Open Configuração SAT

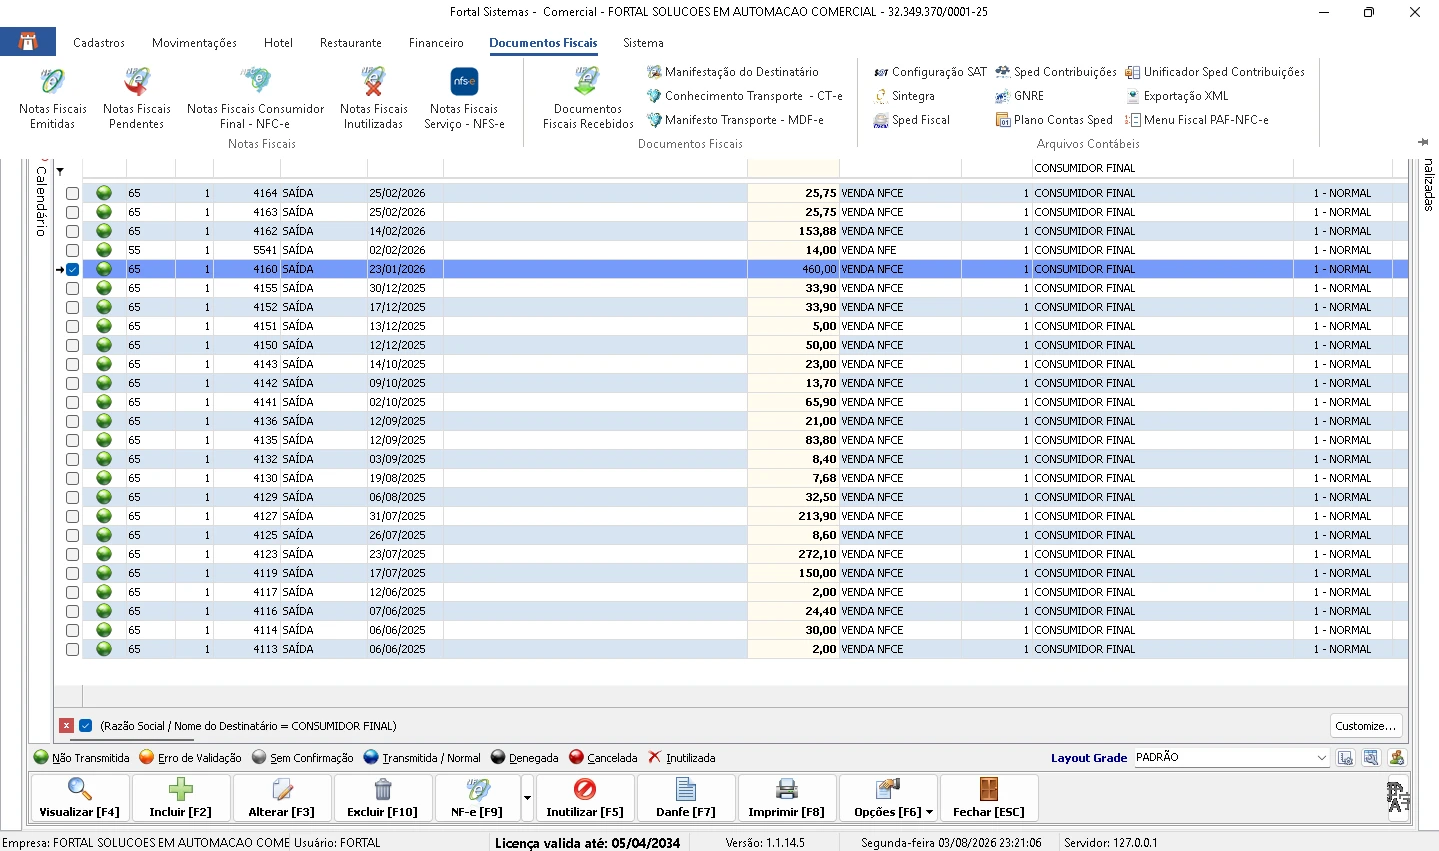coord(930,72)
